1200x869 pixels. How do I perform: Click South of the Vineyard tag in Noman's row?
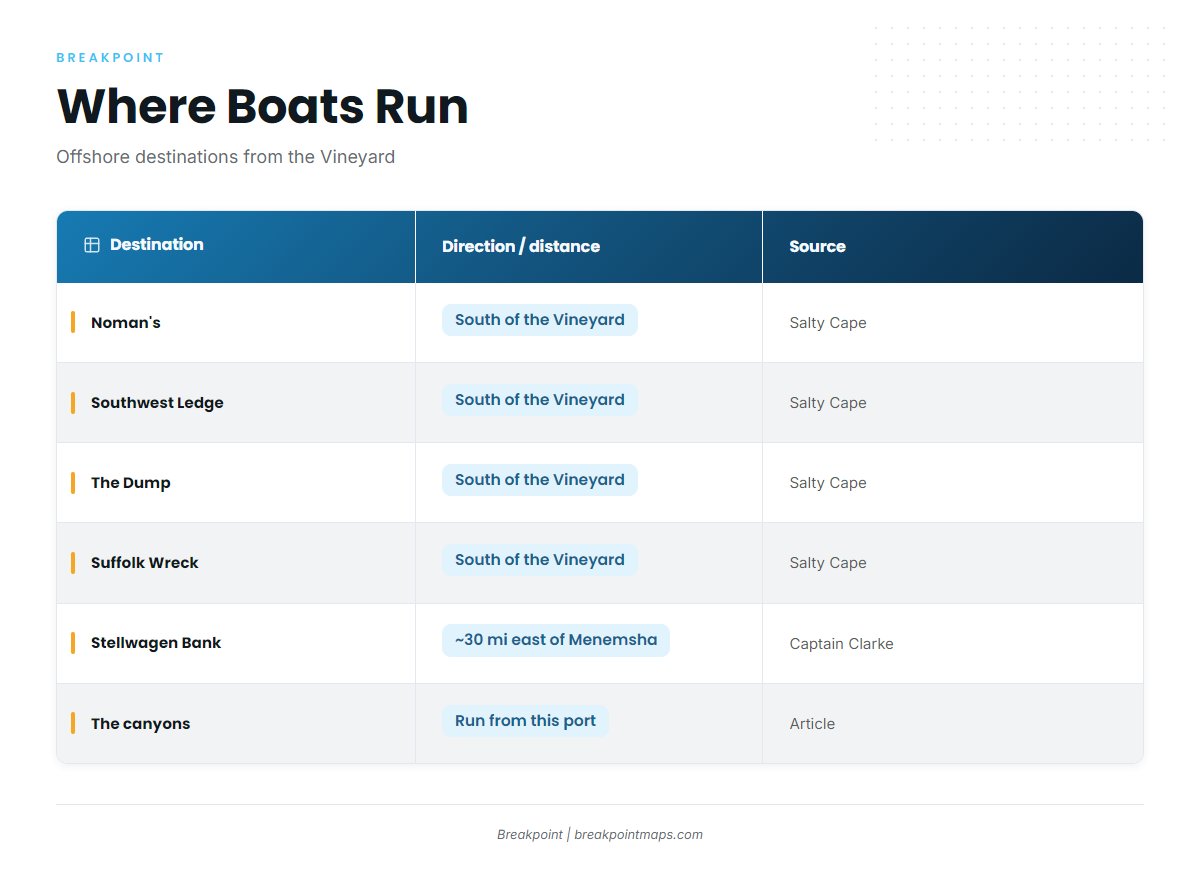[x=540, y=320]
